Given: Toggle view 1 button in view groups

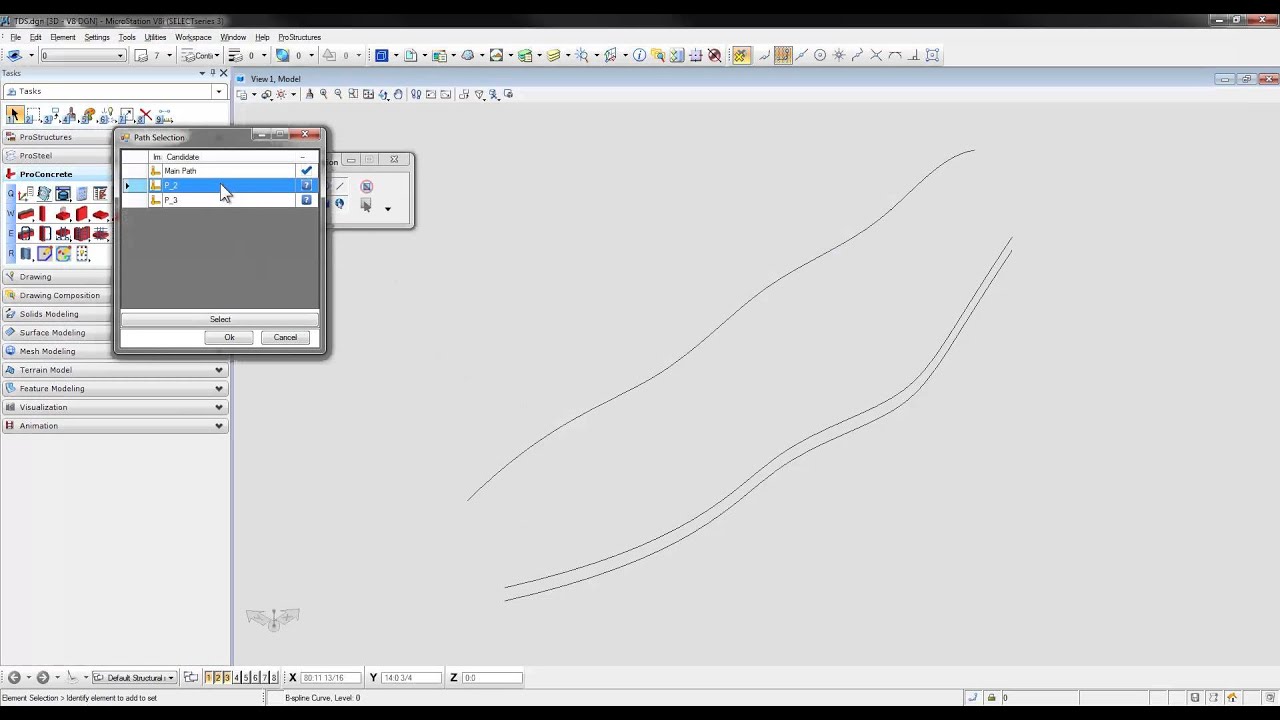Looking at the screenshot, I should pos(209,678).
